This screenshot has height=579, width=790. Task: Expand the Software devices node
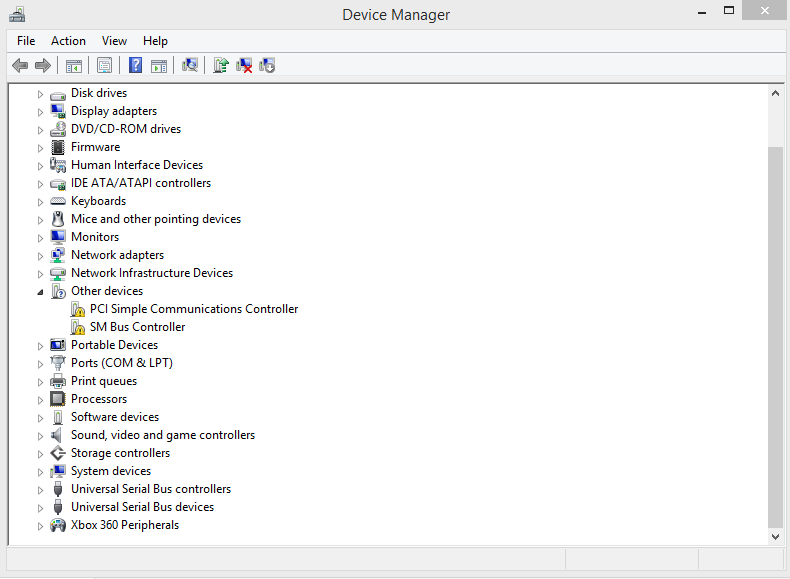click(x=40, y=418)
